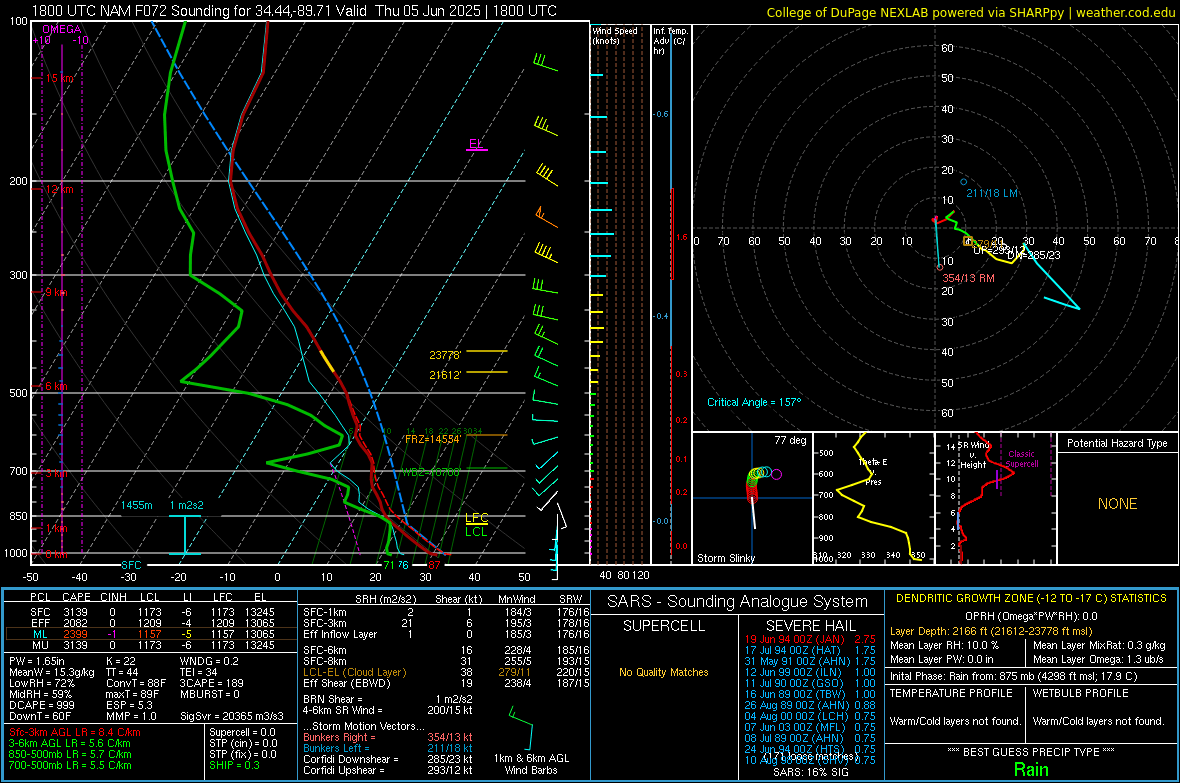Click the Theta-E v. Pres plot label
The height and width of the screenshot is (783, 1180).
tap(873, 471)
